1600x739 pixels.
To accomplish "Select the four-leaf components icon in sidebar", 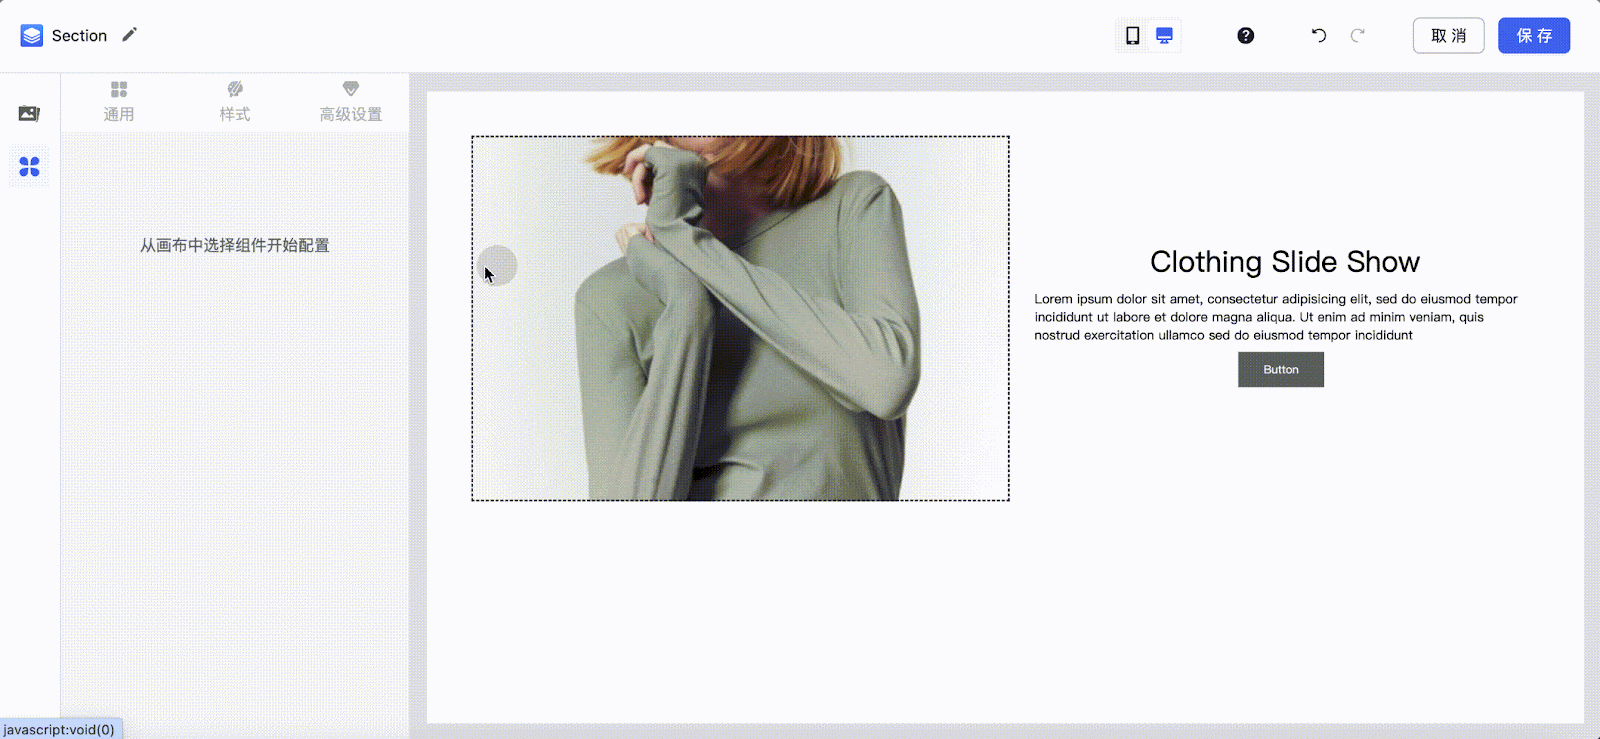I will coord(29,167).
